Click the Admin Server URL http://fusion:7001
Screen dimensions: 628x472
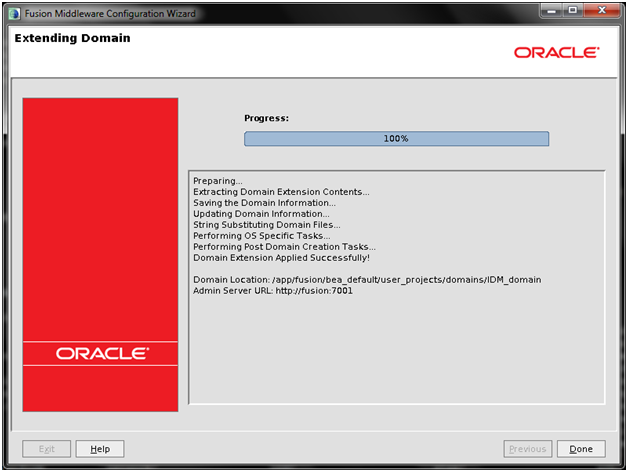pos(314,290)
